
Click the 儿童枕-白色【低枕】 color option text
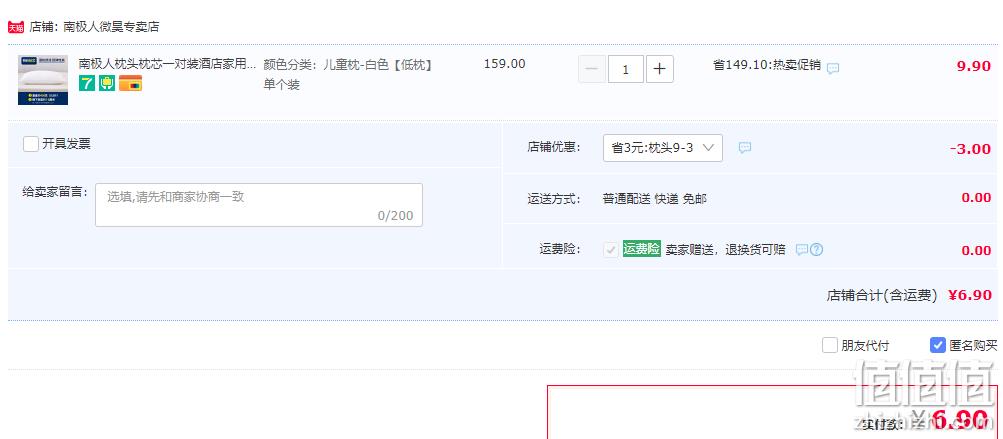(378, 65)
